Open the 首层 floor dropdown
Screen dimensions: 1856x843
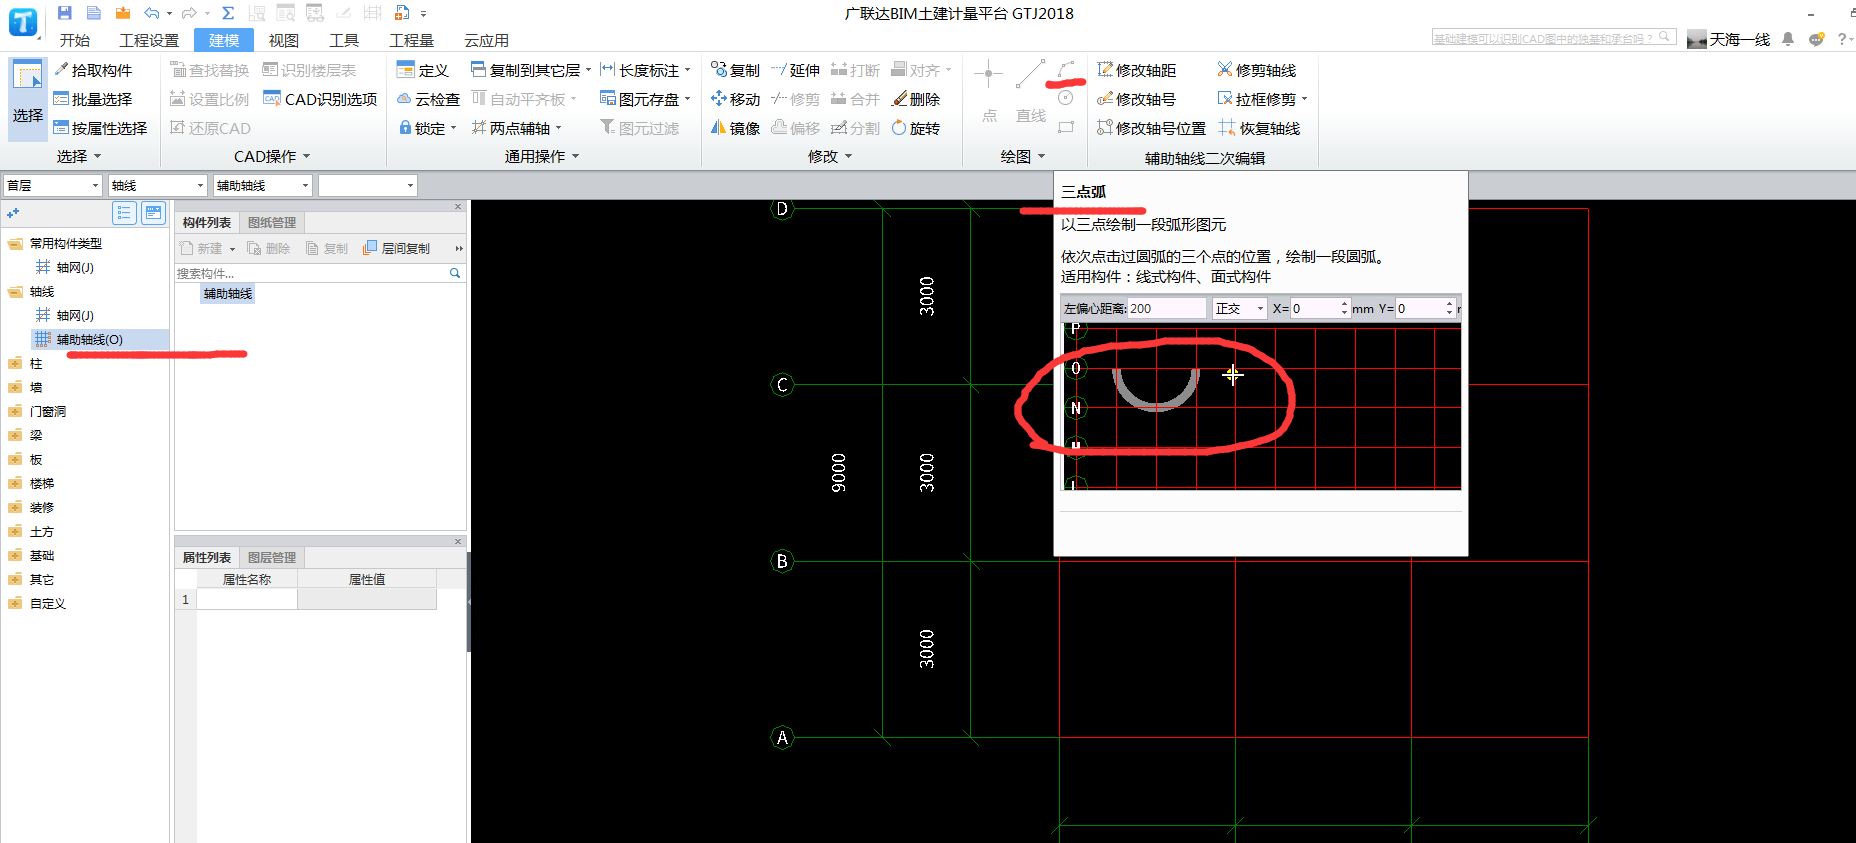point(53,185)
